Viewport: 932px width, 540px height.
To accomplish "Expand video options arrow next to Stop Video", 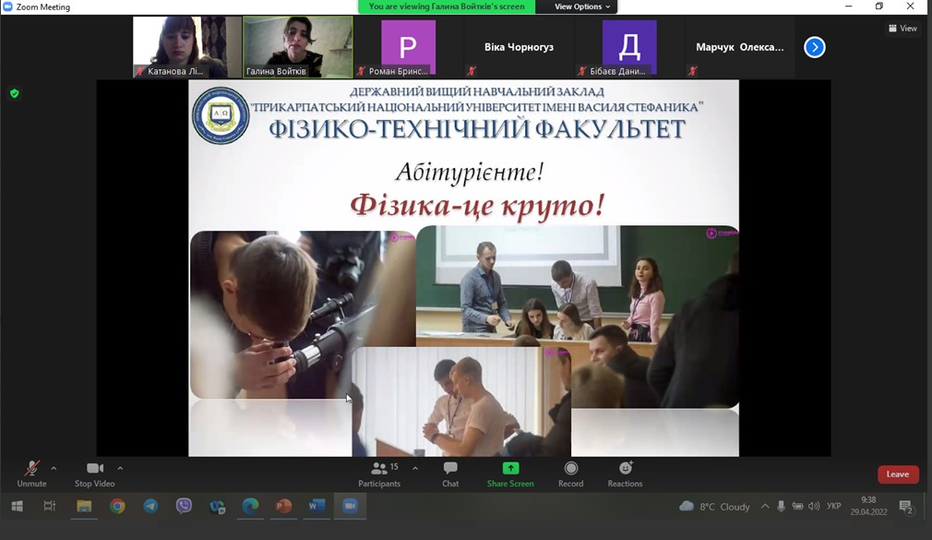I will coord(120,467).
